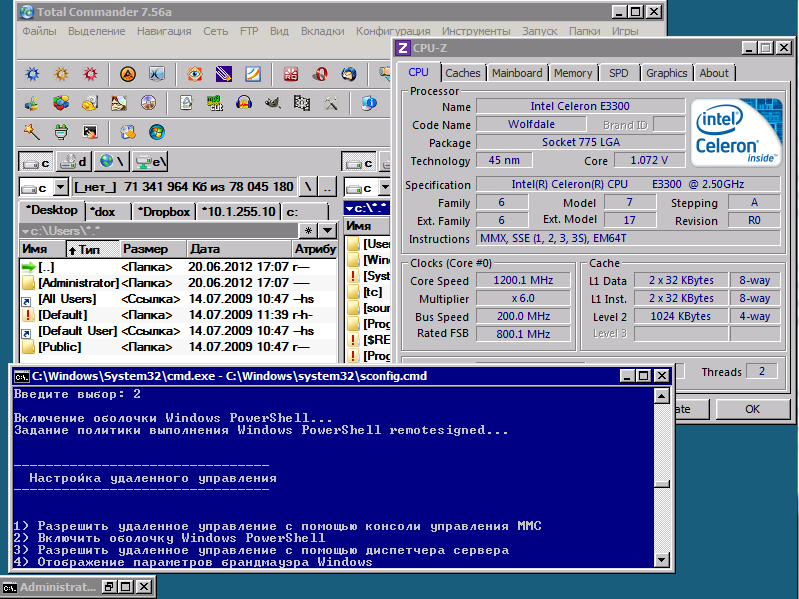Image resolution: width=799 pixels, height=599 pixels.
Task: Open network neighborhood drive button in left panel
Action: [111, 162]
